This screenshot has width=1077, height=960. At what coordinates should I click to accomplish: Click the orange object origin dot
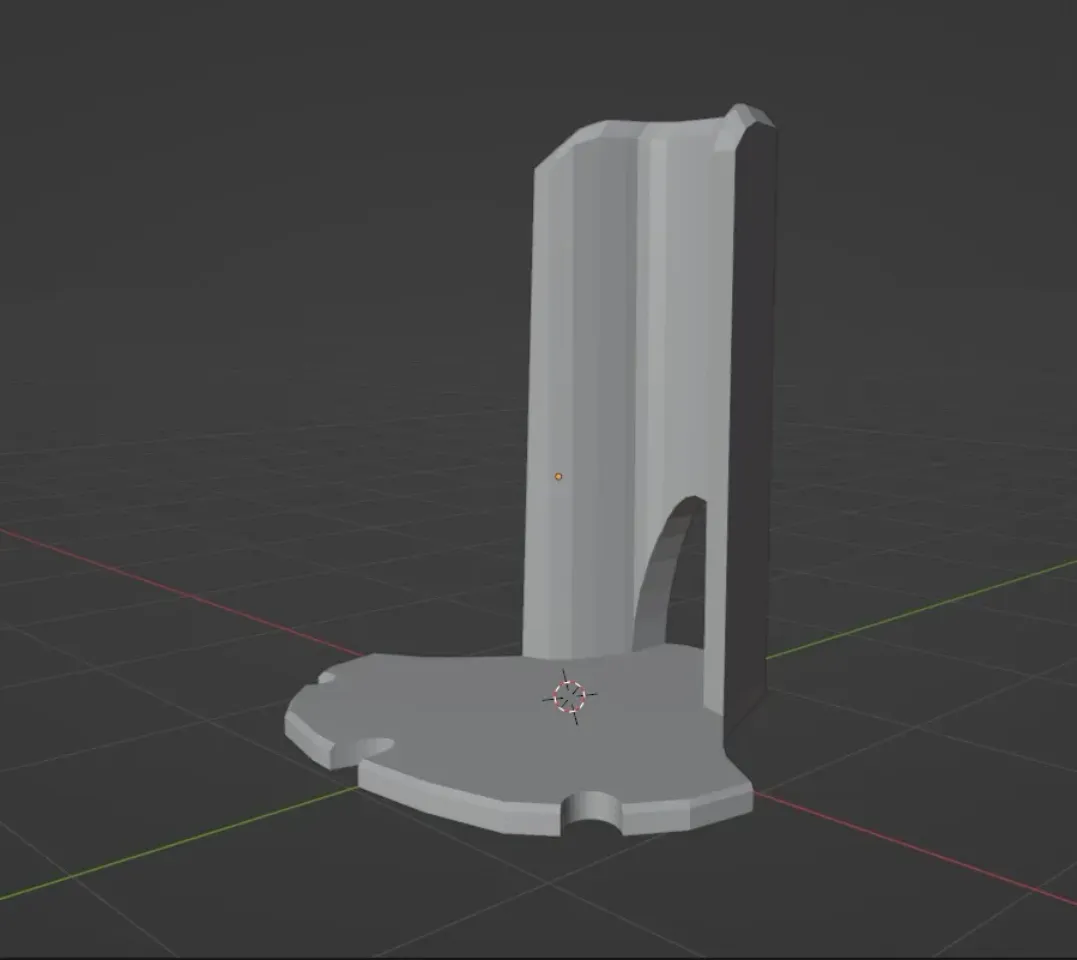558,477
